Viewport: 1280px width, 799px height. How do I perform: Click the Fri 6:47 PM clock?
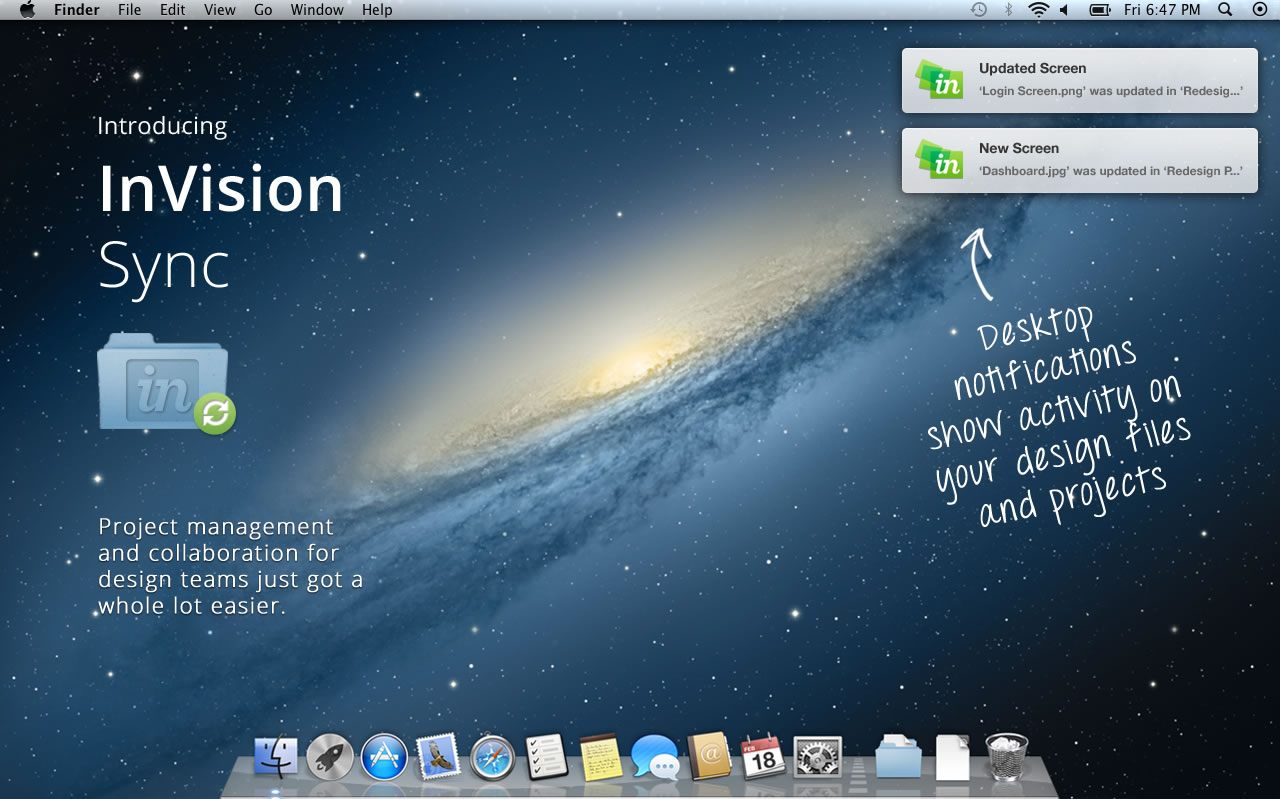click(x=1162, y=10)
